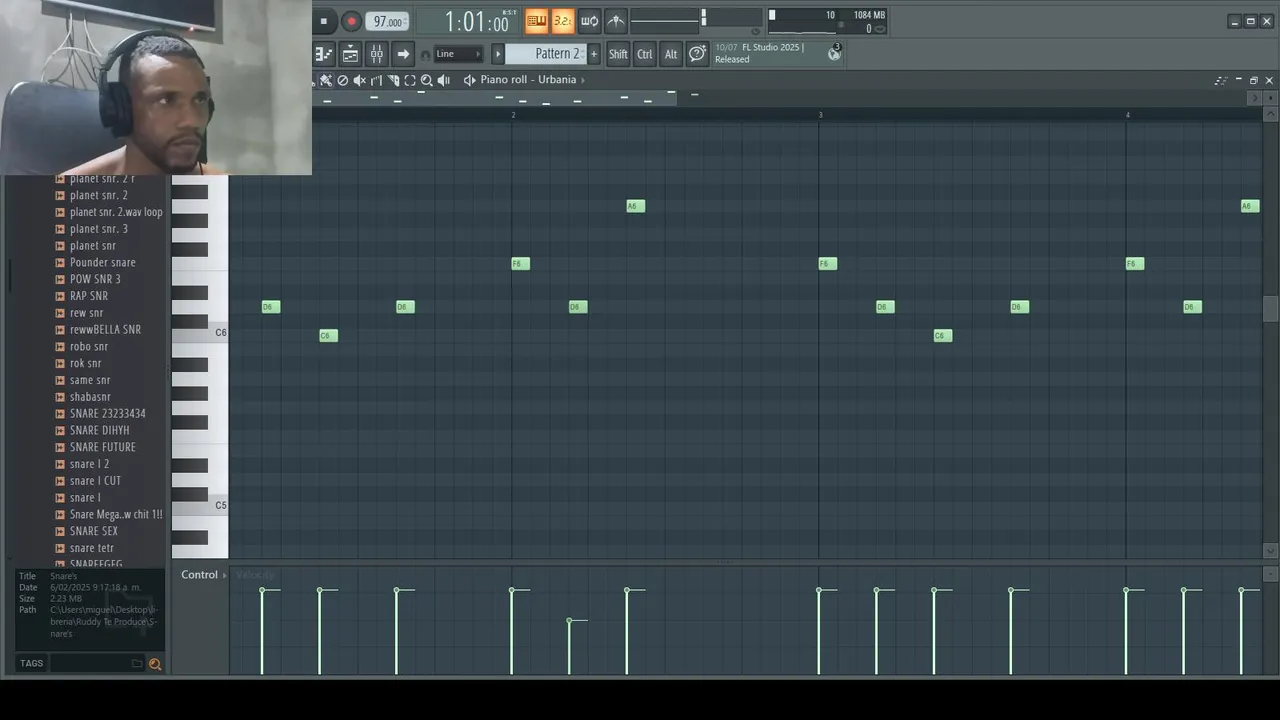Toggle the Shift modifier button
The height and width of the screenshot is (720, 1280).
click(618, 54)
